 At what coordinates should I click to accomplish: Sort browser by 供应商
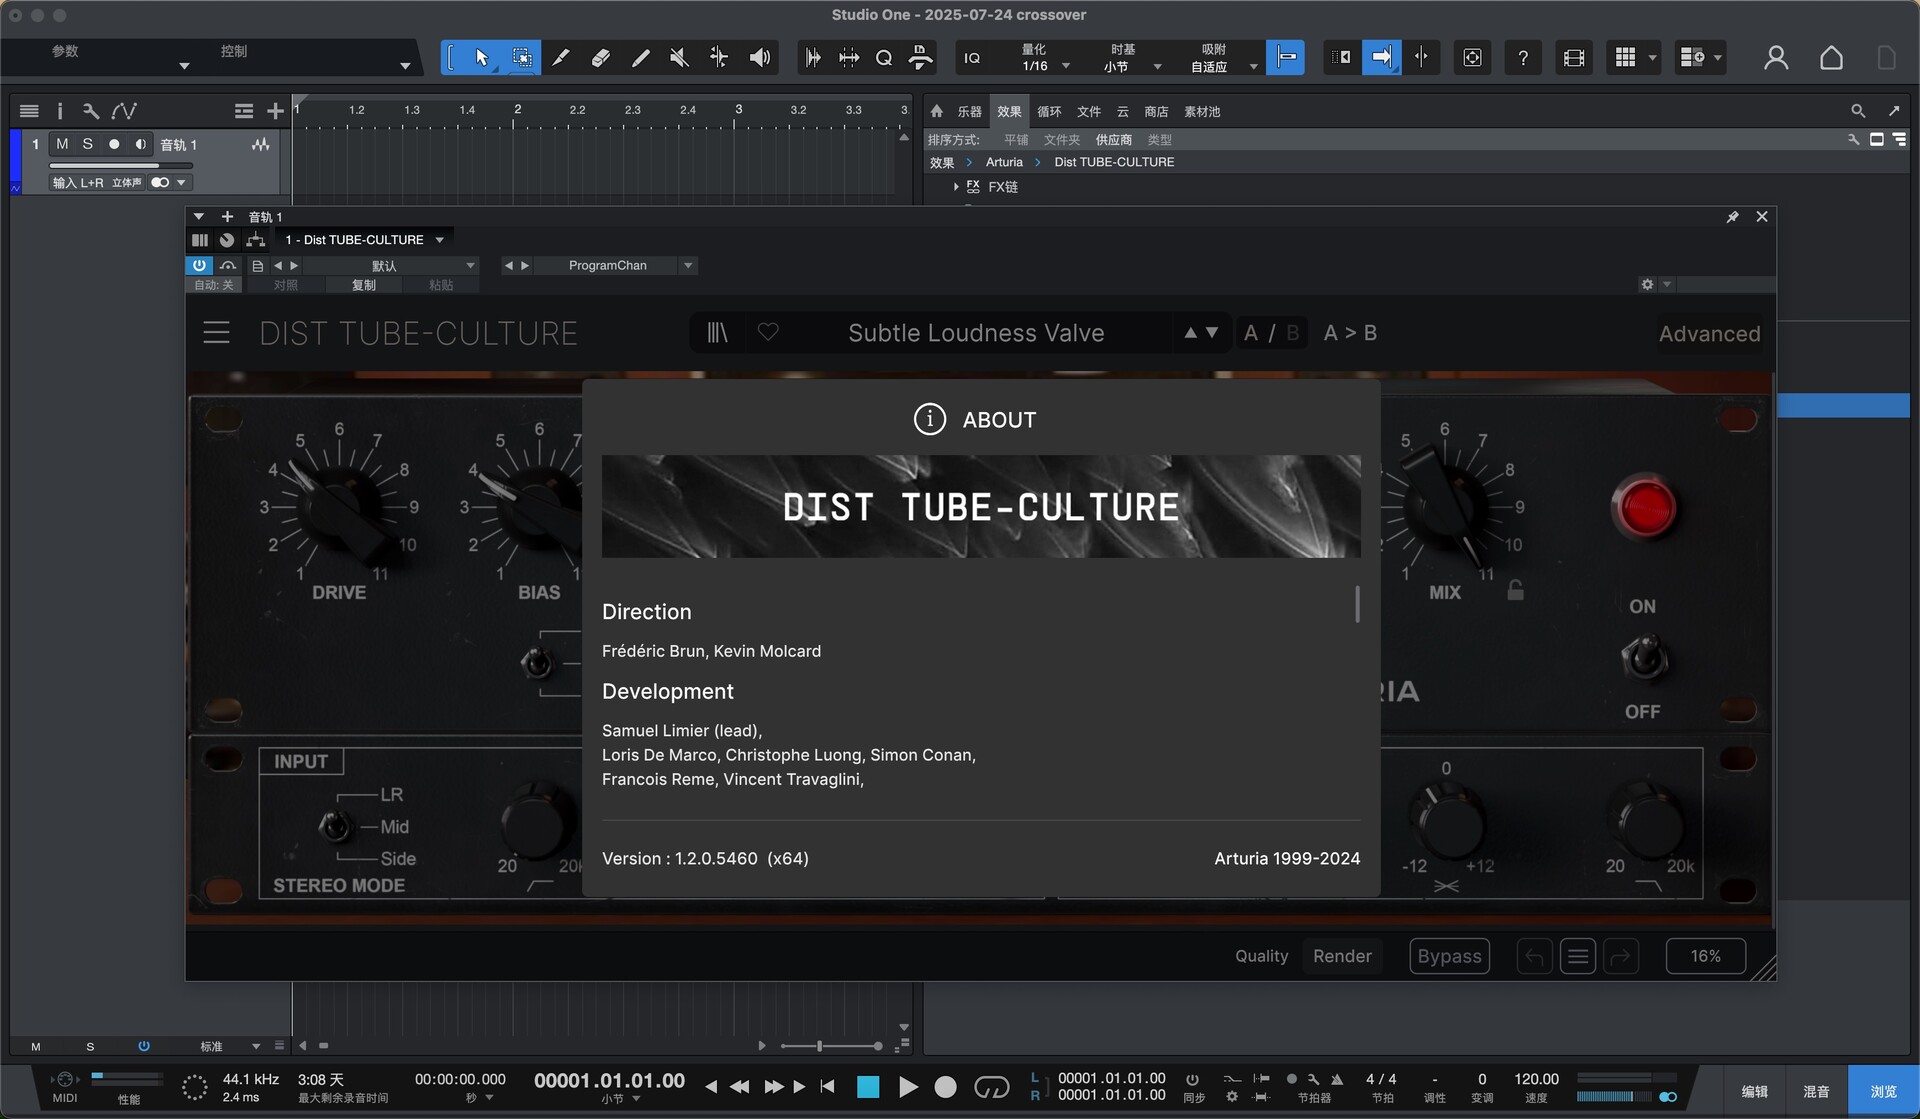[1113, 140]
